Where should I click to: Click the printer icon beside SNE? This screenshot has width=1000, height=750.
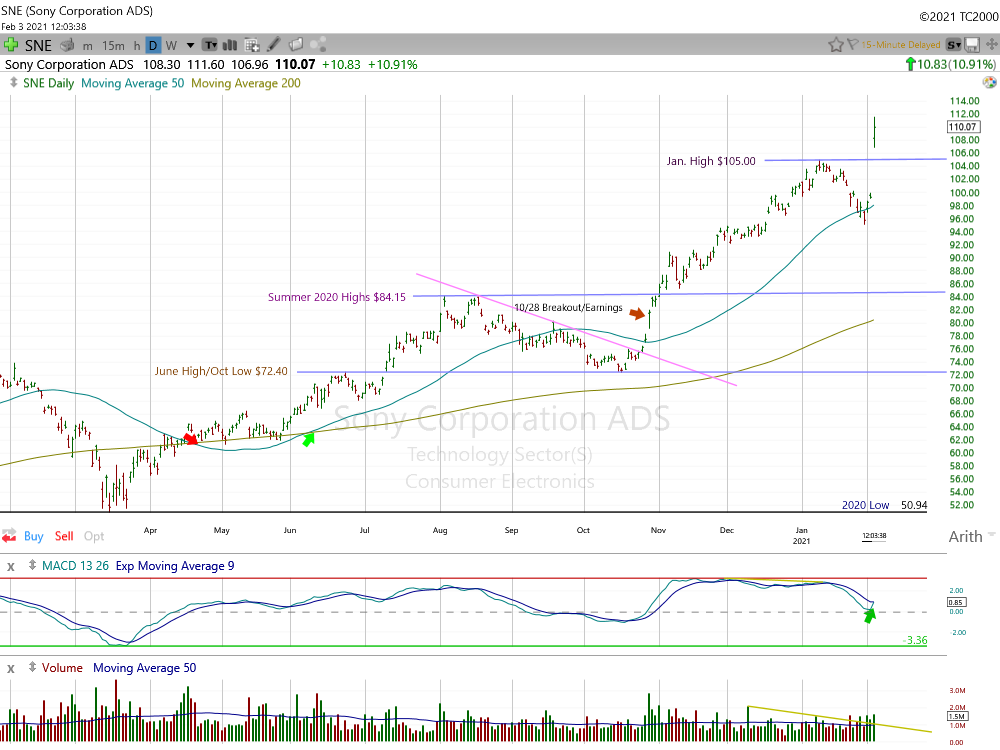67,45
